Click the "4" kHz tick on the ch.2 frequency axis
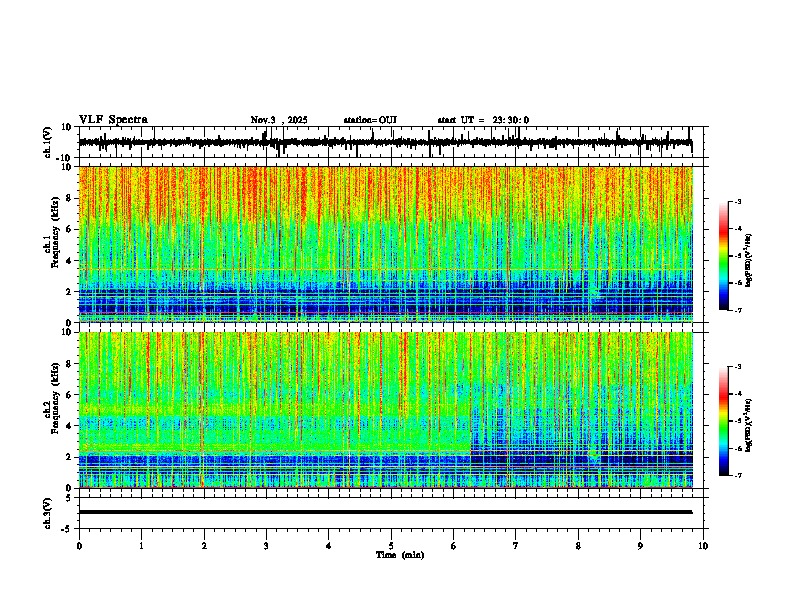 [69, 426]
